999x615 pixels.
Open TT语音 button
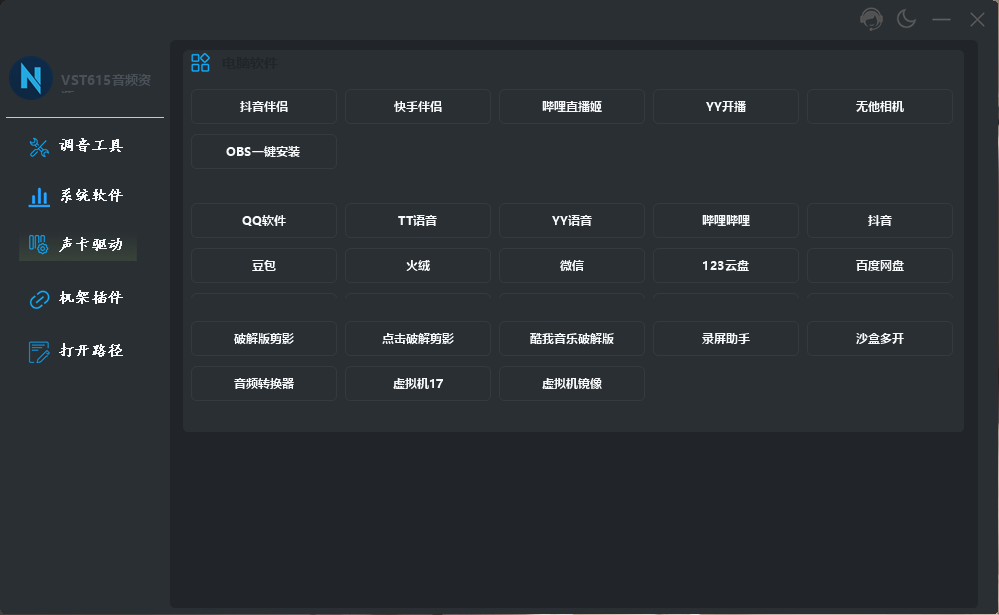[x=418, y=221]
